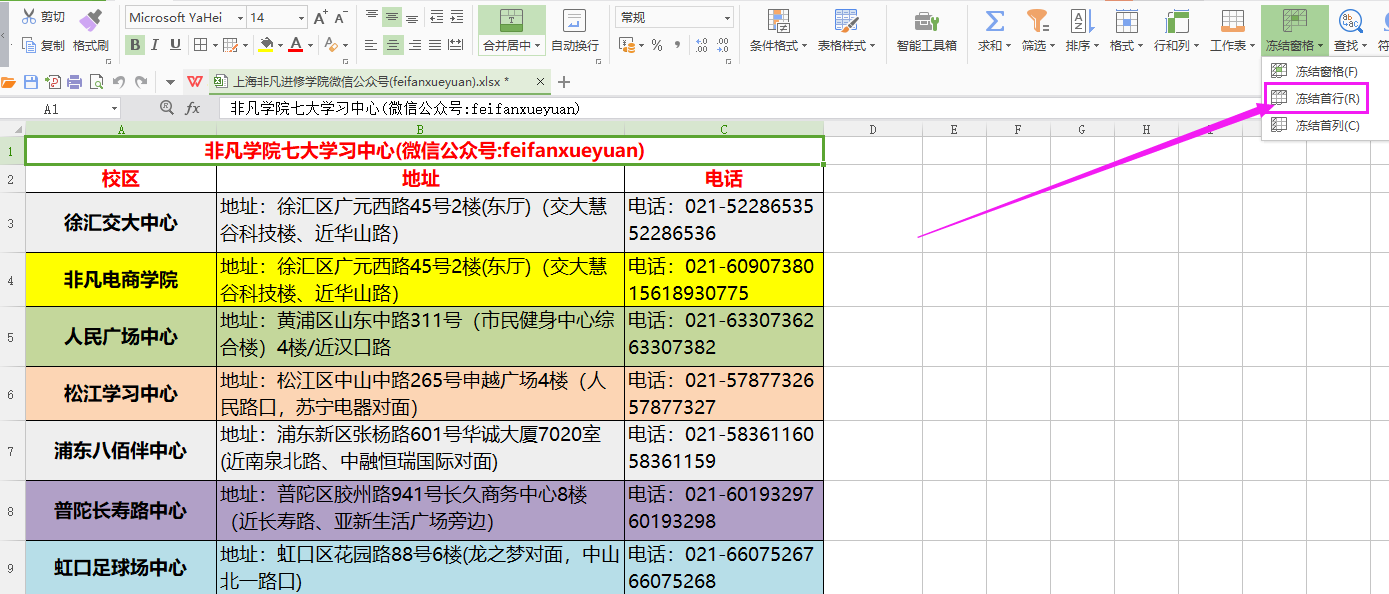Click the insert function fx button
The height and width of the screenshot is (594, 1389).
pos(193,108)
